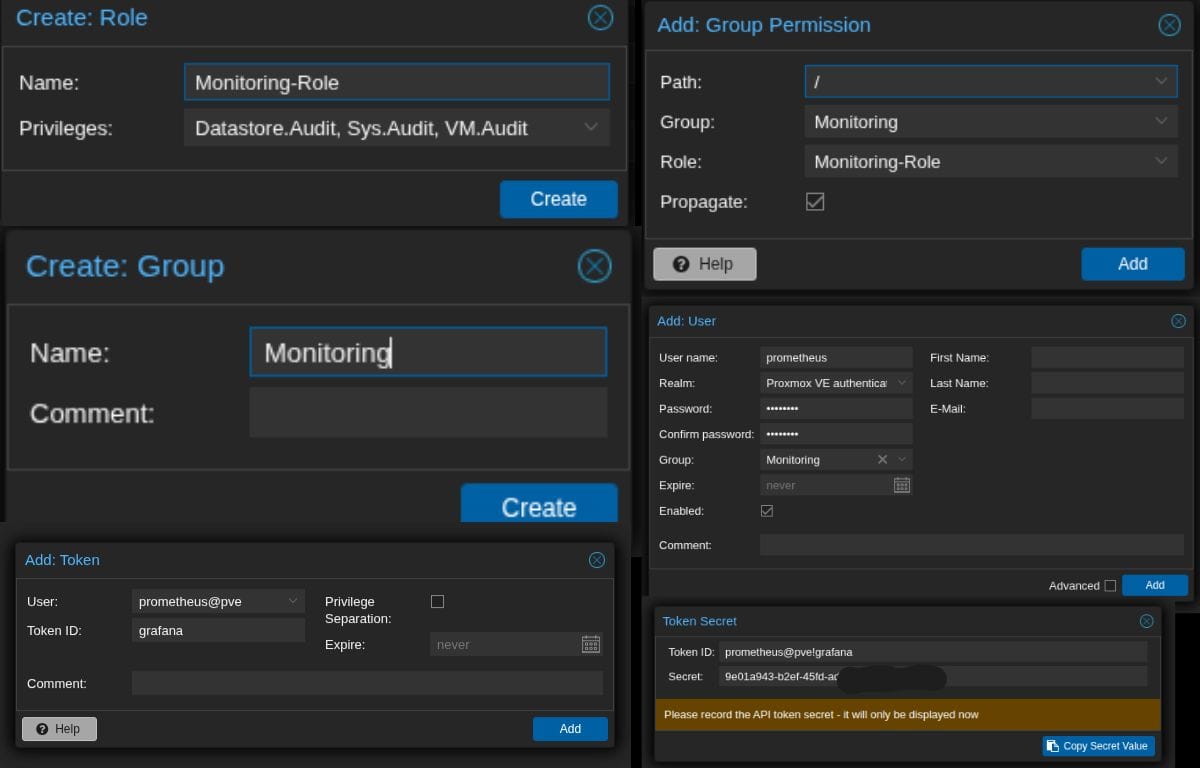The height and width of the screenshot is (768, 1200).
Task: Click the User name field containing prometheus
Action: (x=836, y=357)
